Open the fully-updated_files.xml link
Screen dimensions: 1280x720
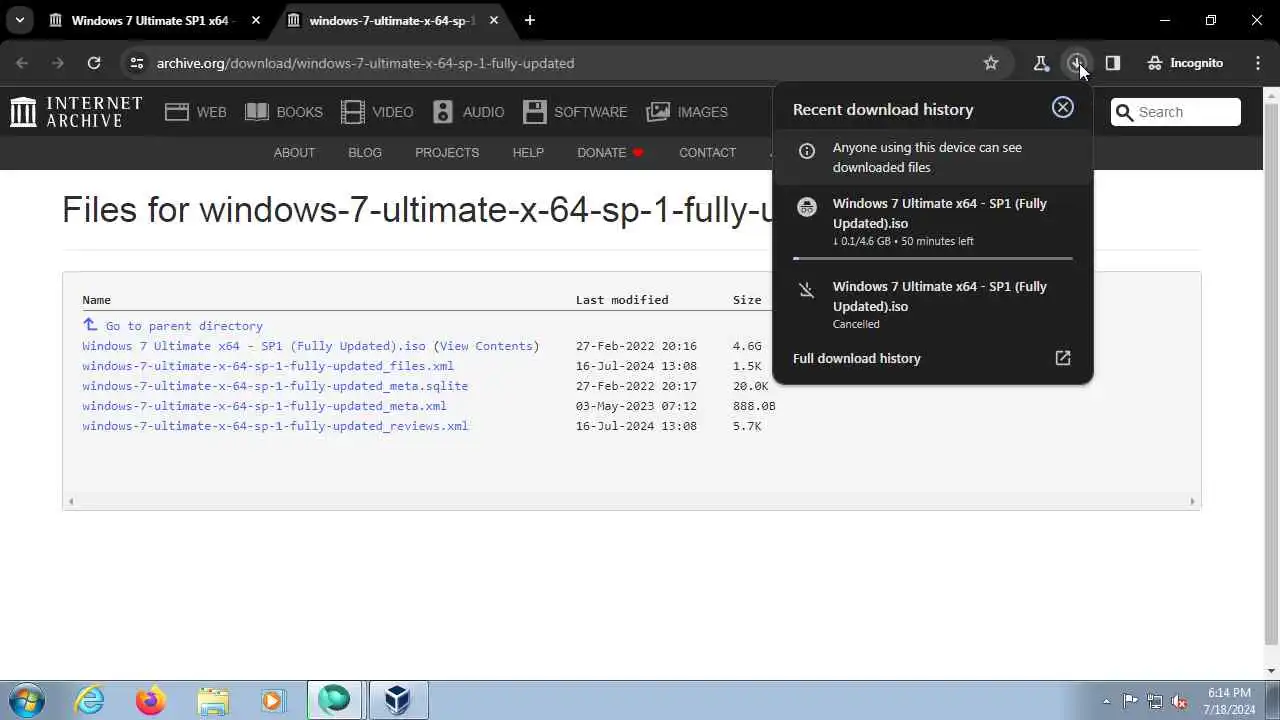click(268, 366)
